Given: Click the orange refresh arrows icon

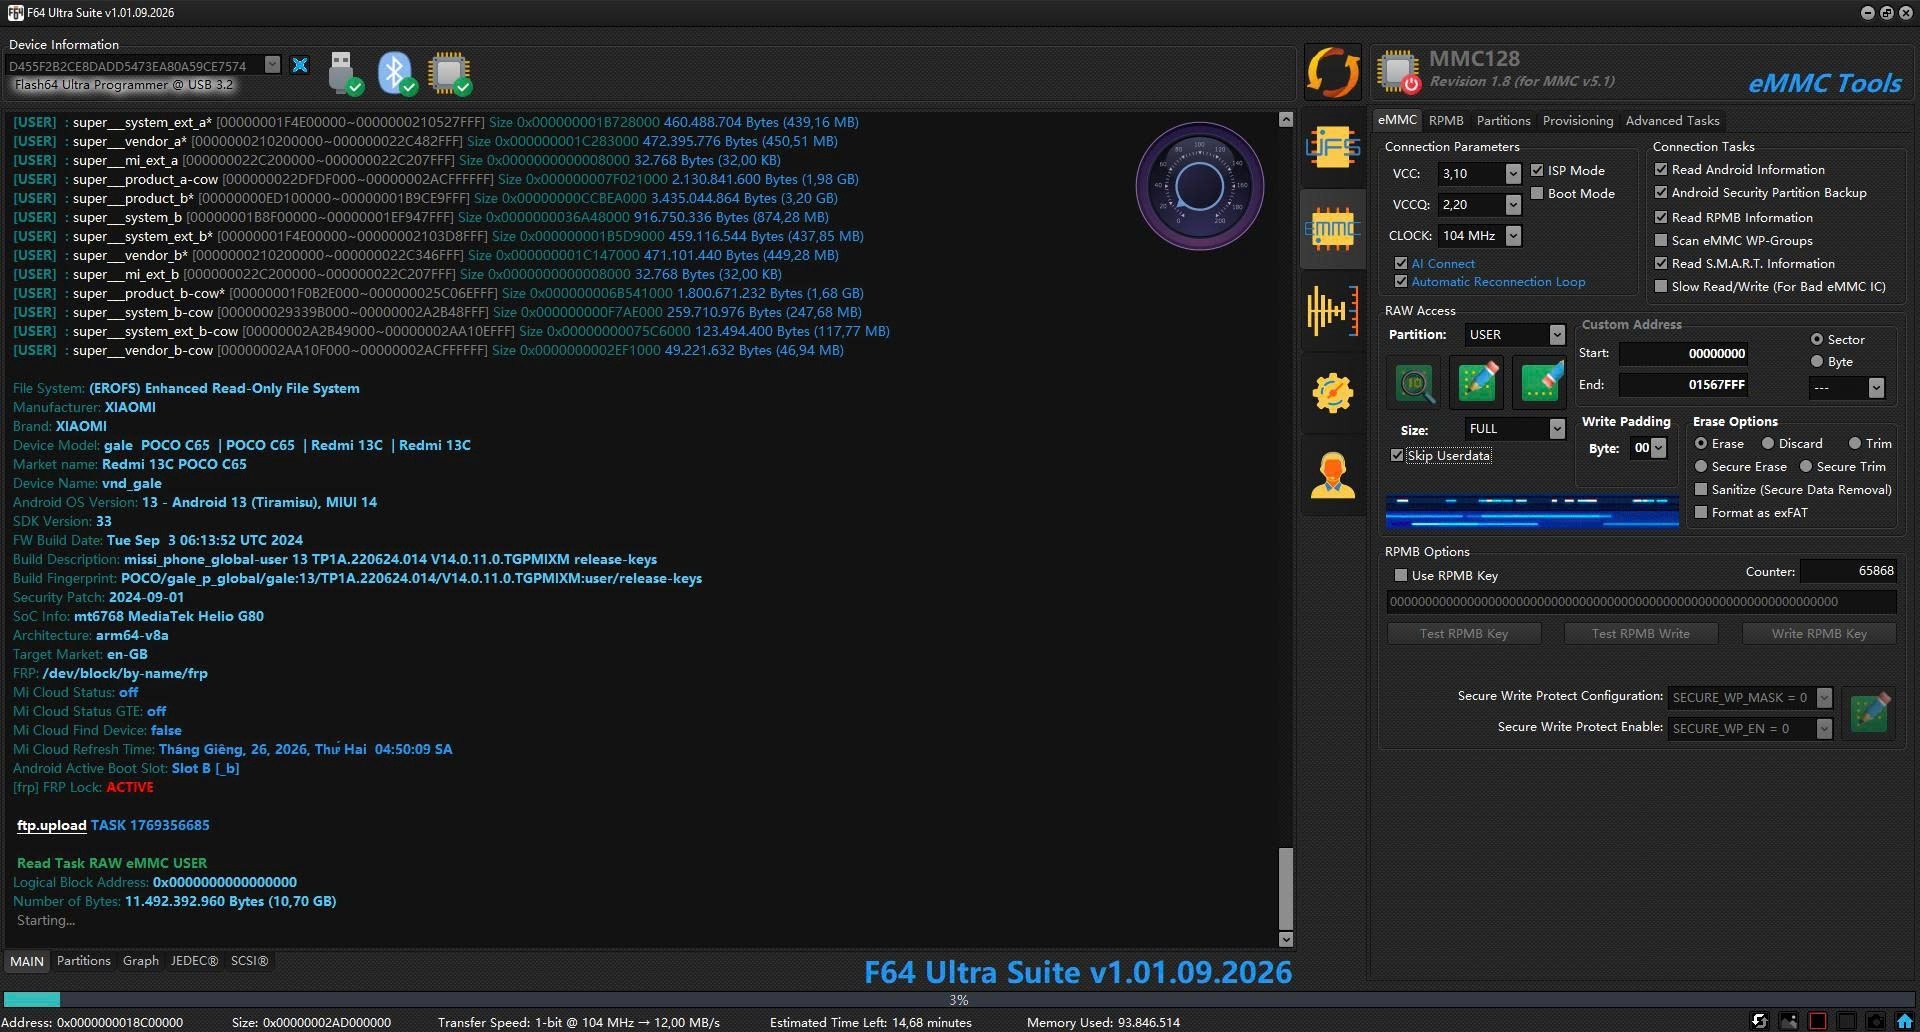Looking at the screenshot, I should (x=1332, y=72).
